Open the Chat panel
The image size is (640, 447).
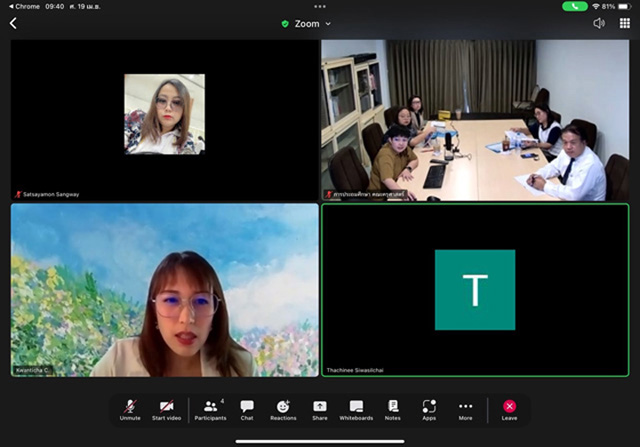(x=247, y=408)
